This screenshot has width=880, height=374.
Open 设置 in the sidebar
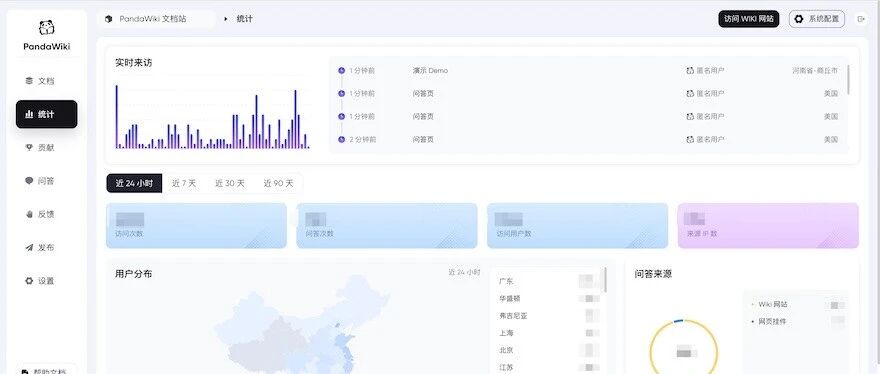[47, 281]
